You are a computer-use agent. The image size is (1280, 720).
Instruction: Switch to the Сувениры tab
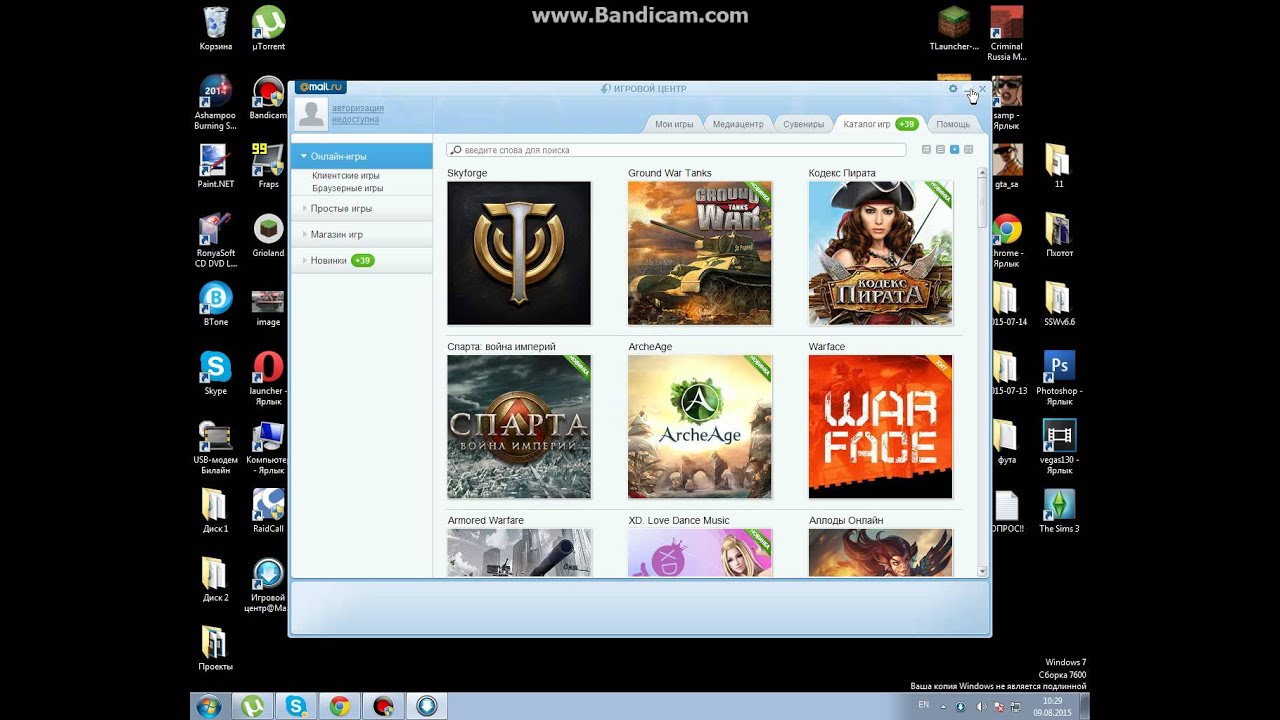(804, 124)
